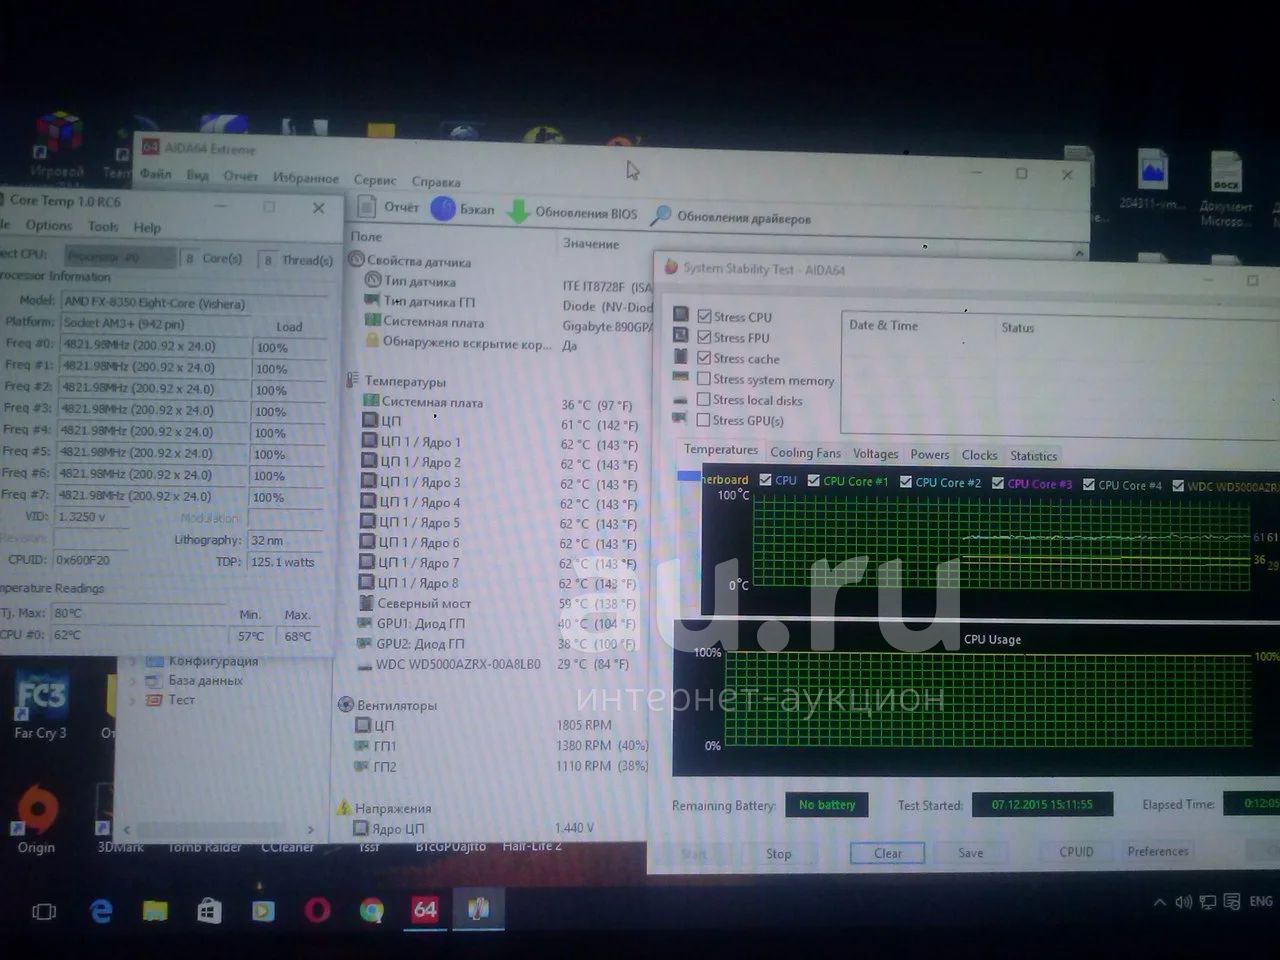Open Tools menu in Core Temp
The height and width of the screenshot is (960, 1280).
point(103,226)
